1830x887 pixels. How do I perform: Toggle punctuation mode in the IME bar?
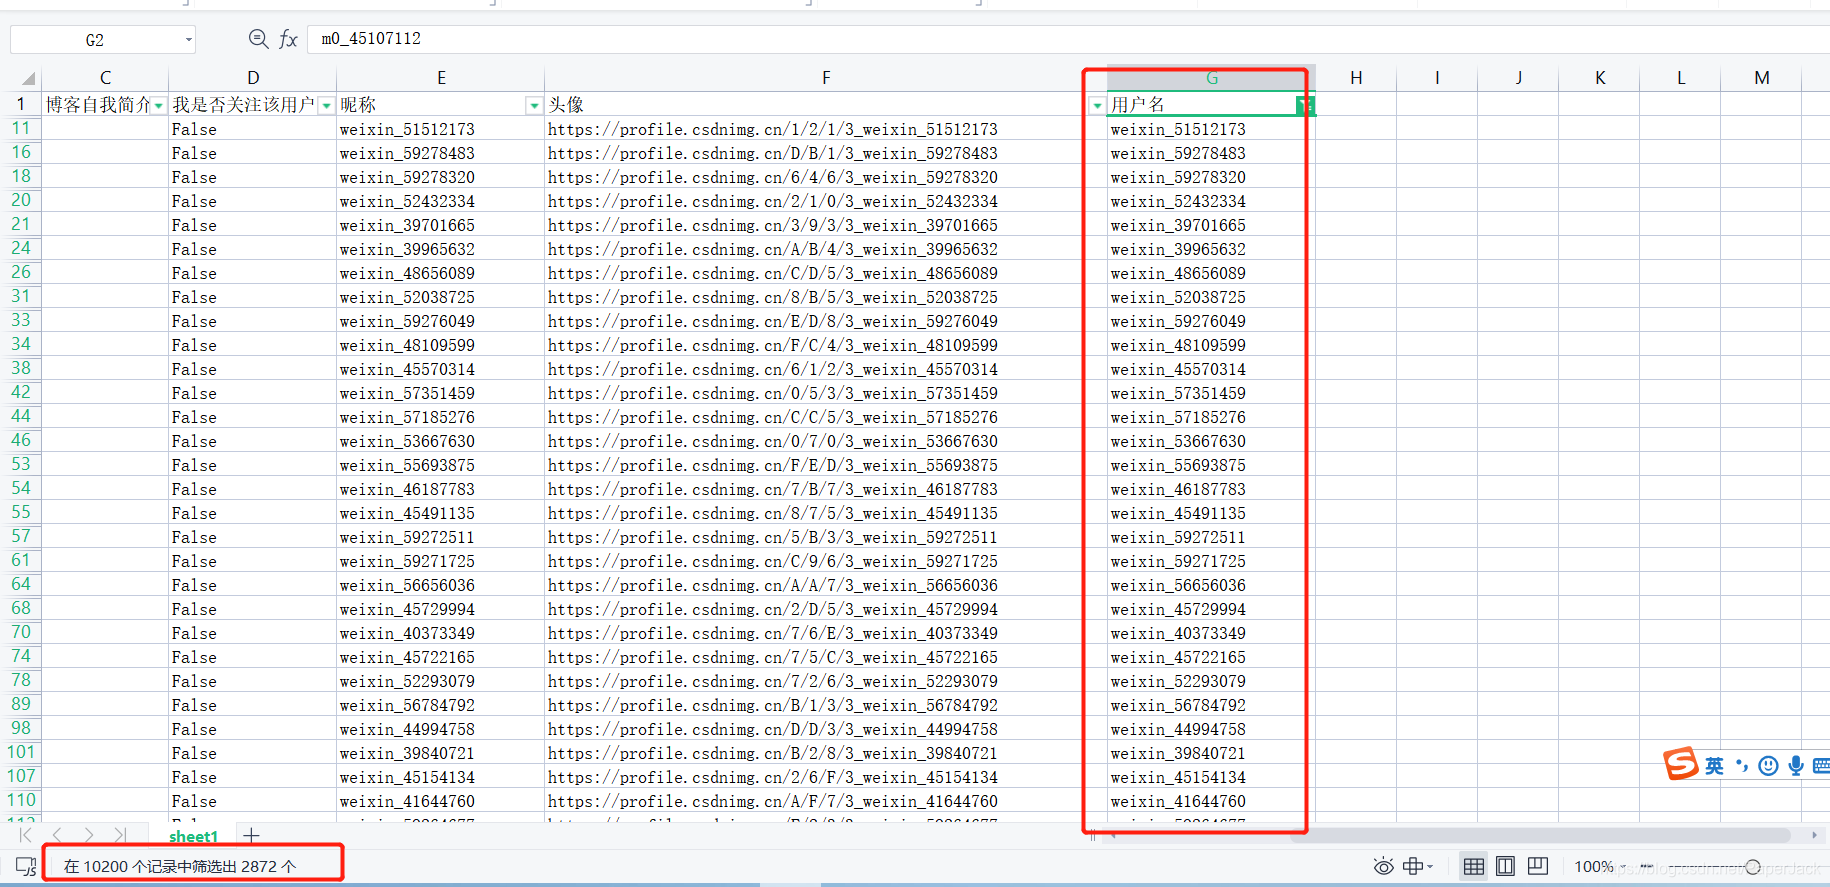click(x=1742, y=767)
